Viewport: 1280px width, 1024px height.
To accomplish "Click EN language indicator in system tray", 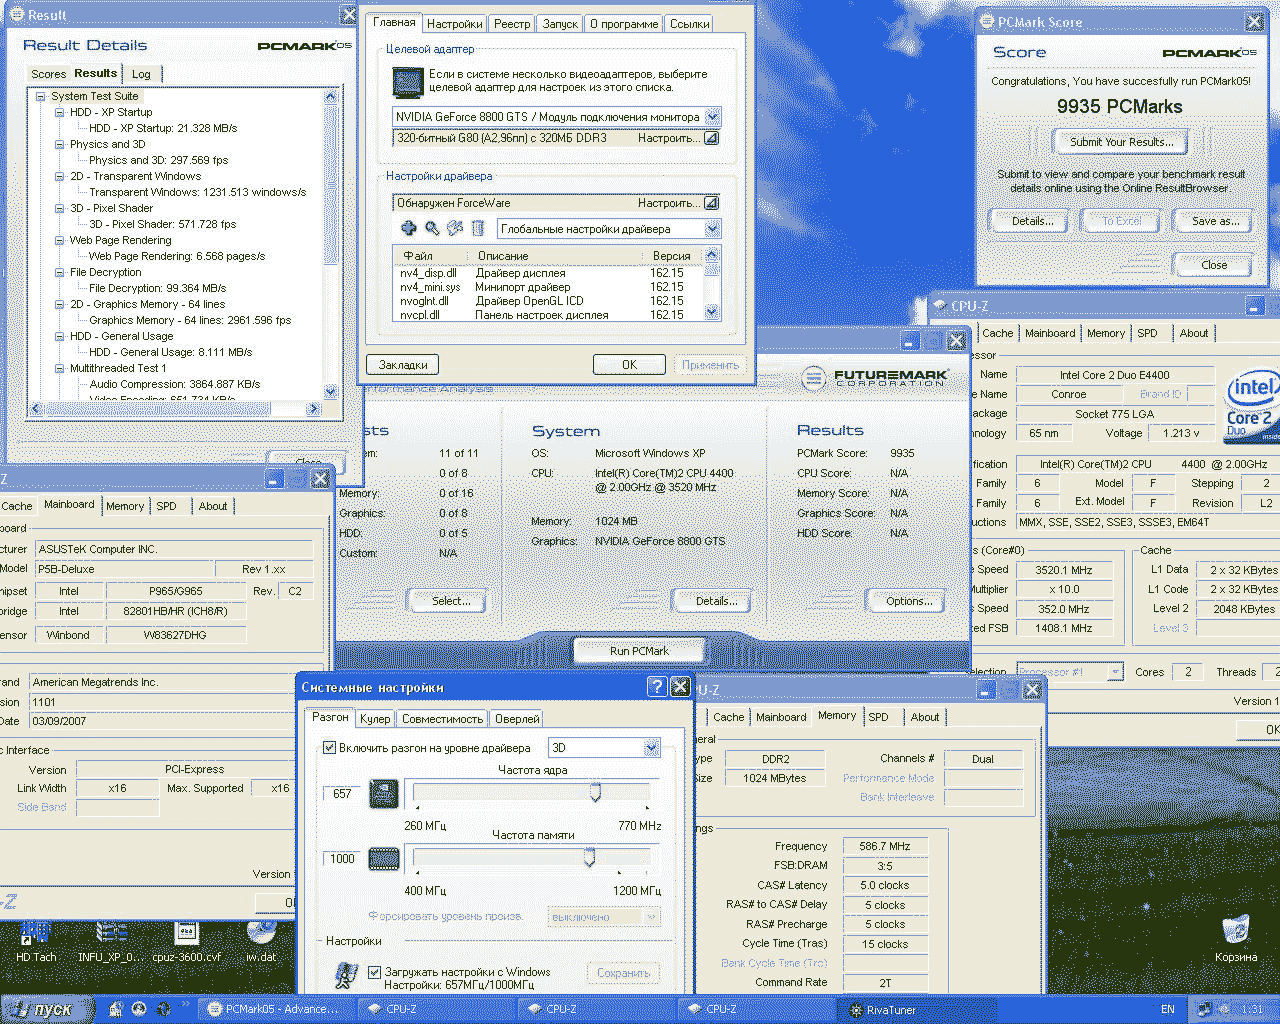I will point(1167,1009).
